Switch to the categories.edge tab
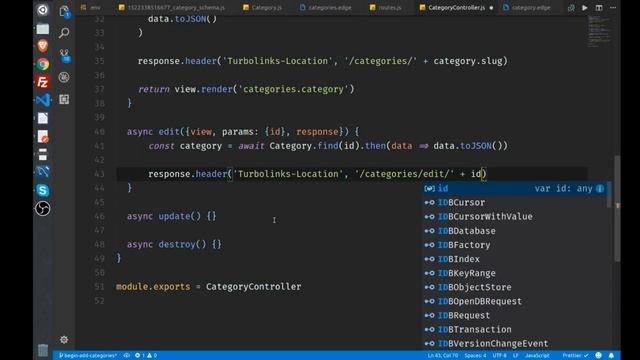640x360 pixels. [325, 8]
